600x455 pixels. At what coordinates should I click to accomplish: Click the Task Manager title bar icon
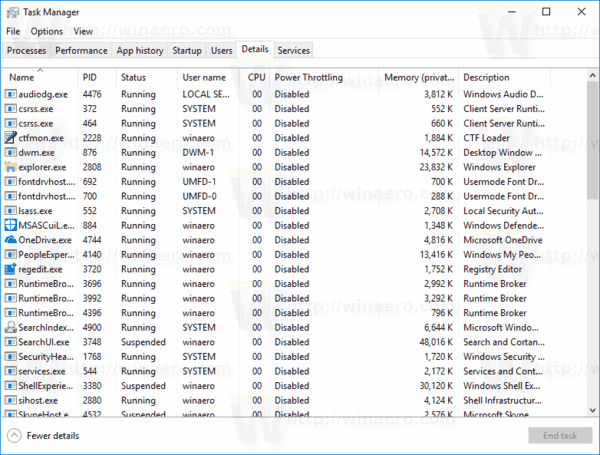click(13, 12)
